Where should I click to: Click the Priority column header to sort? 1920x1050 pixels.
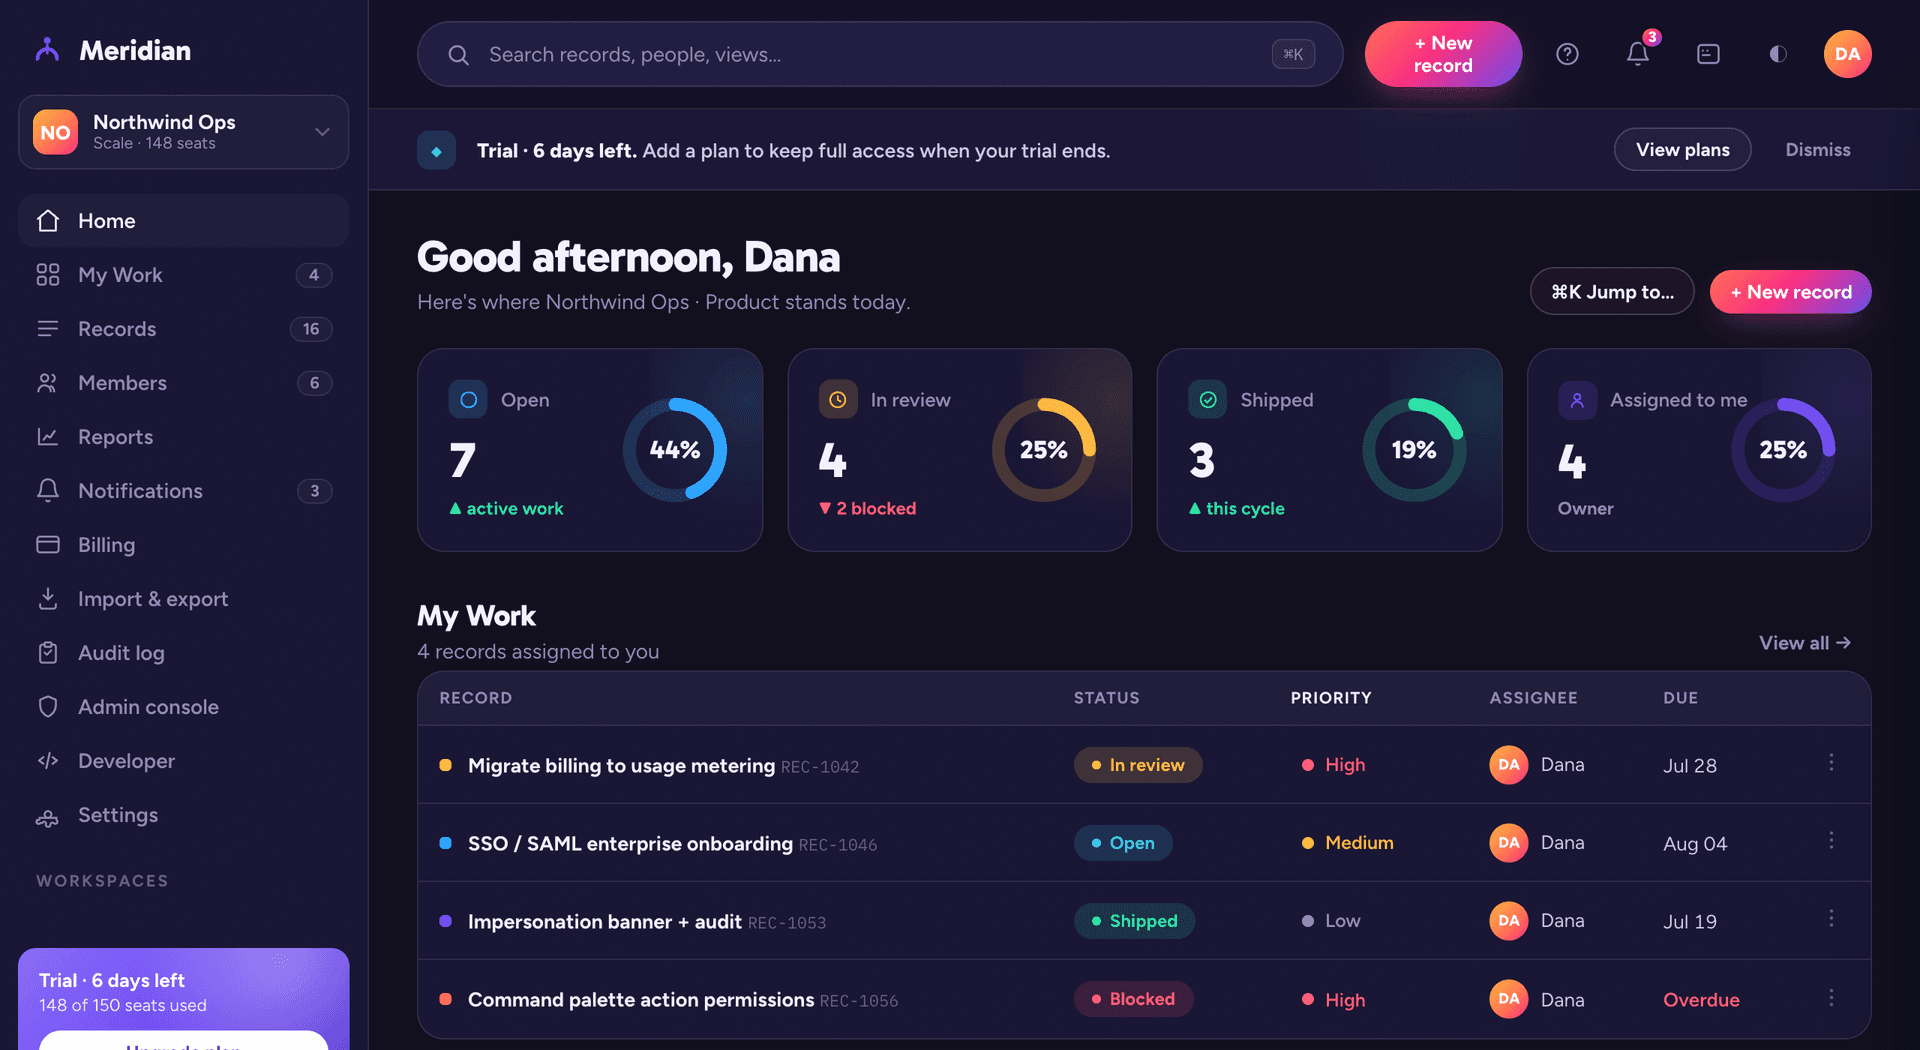[1330, 698]
